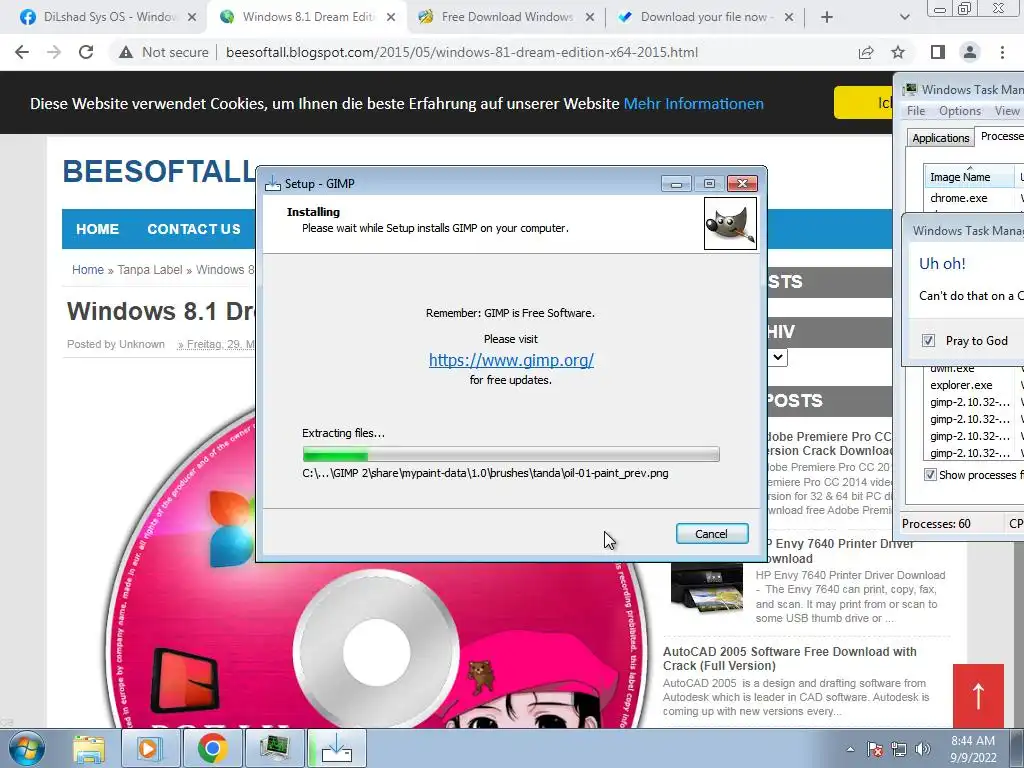Viewport: 1024px width, 768px height.
Task: Click the 'Processes: 60' status bar text
Action: 936,524
